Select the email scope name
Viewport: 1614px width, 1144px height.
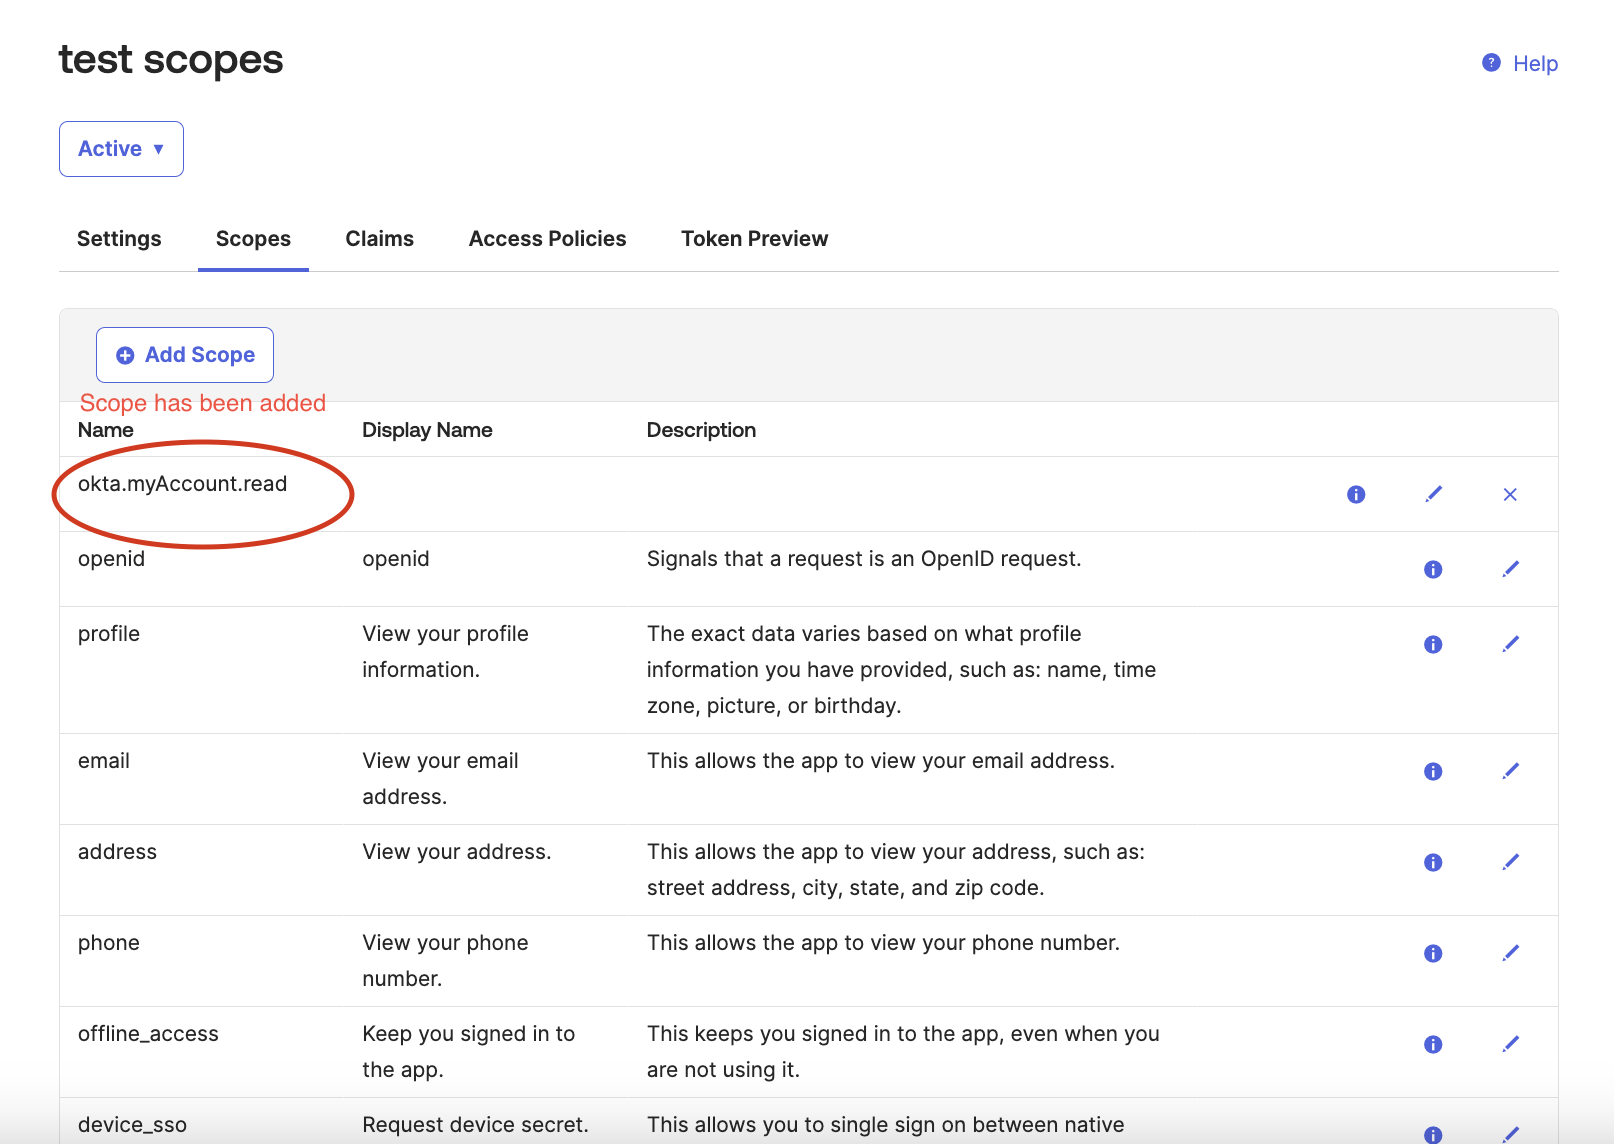click(104, 761)
